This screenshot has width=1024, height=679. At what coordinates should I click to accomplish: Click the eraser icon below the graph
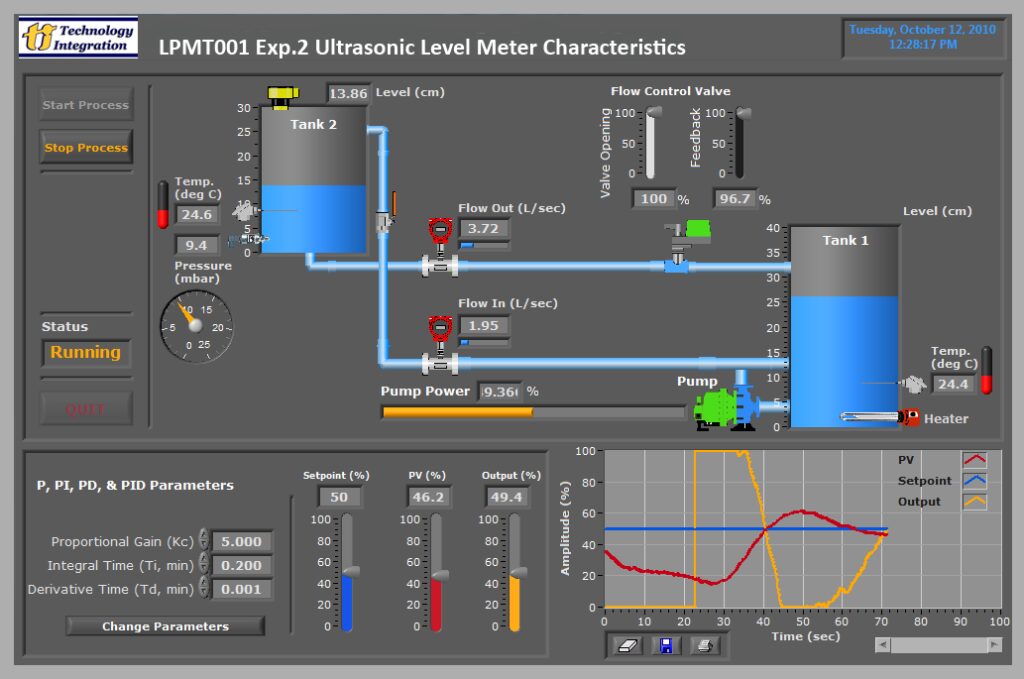[x=628, y=646]
